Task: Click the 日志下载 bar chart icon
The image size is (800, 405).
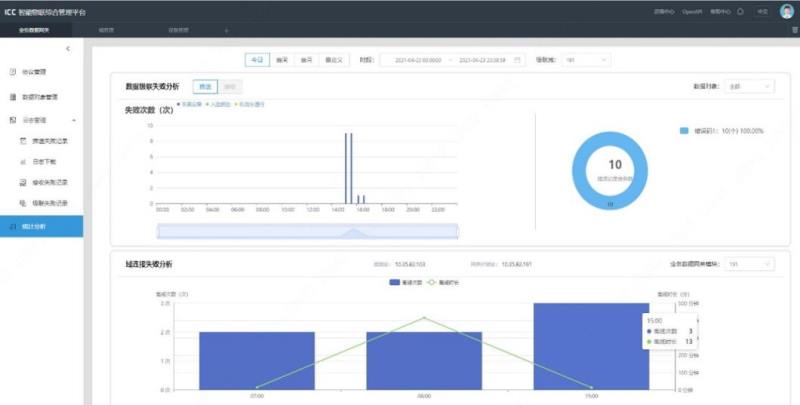Action: click(23, 162)
